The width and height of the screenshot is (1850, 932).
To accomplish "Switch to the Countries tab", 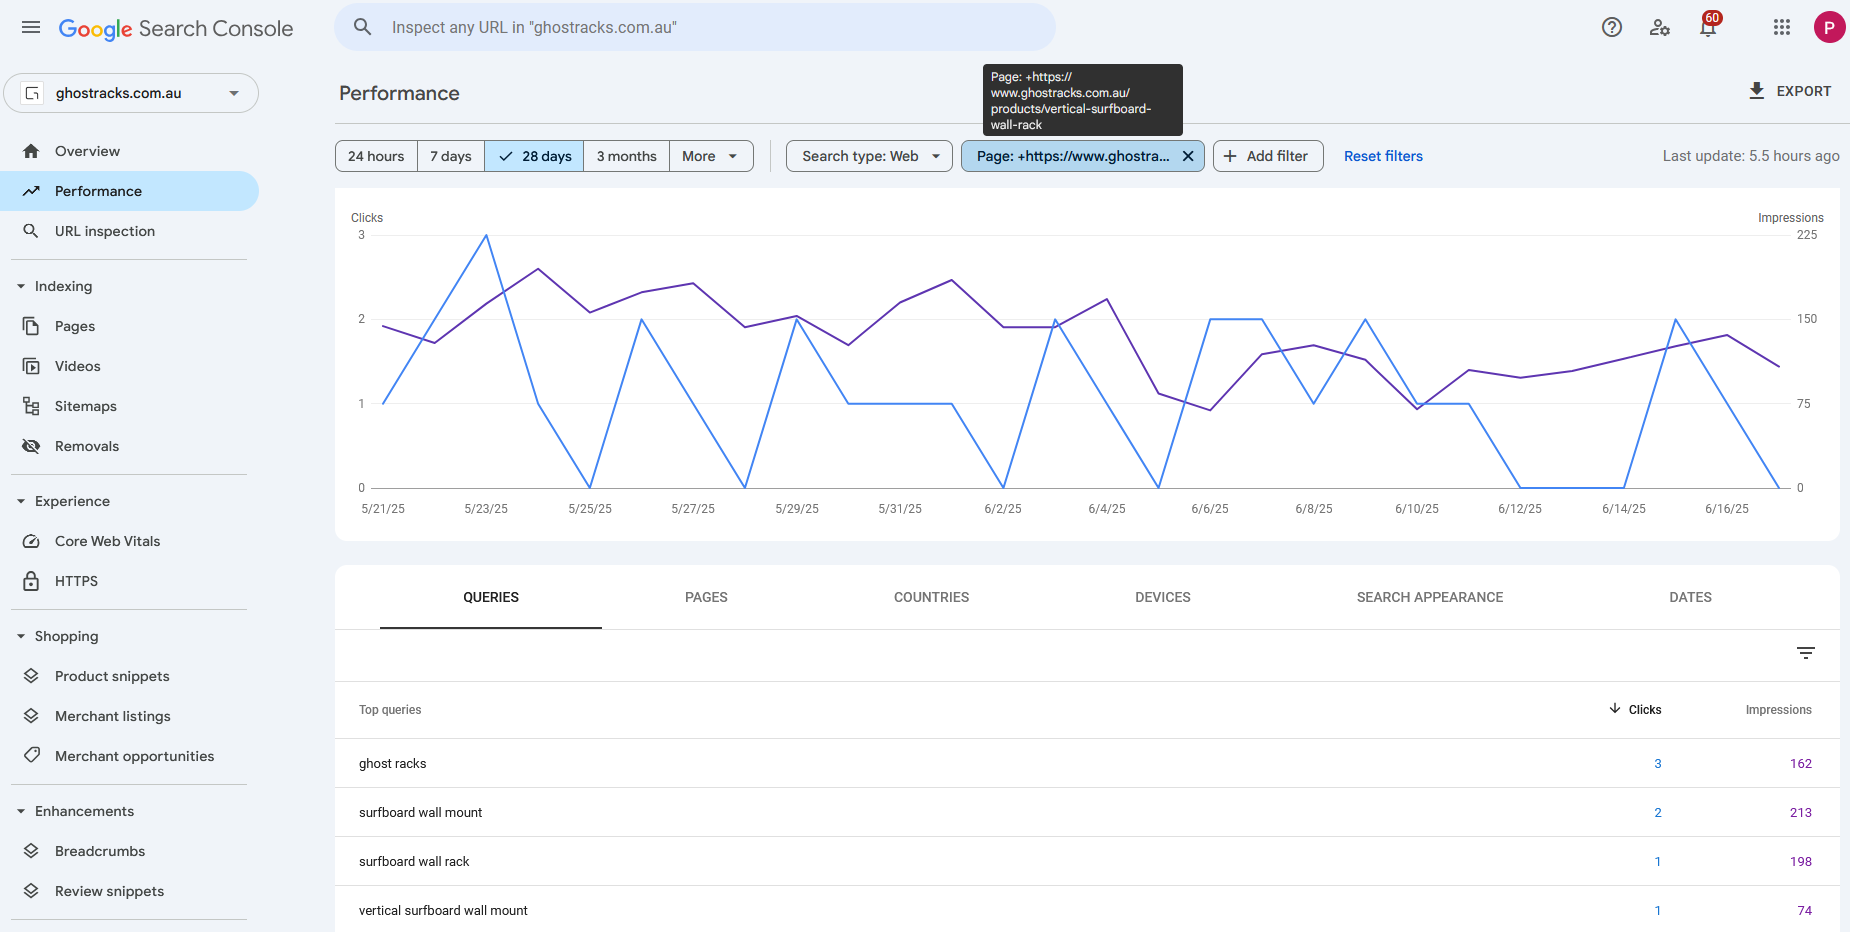I will (931, 597).
